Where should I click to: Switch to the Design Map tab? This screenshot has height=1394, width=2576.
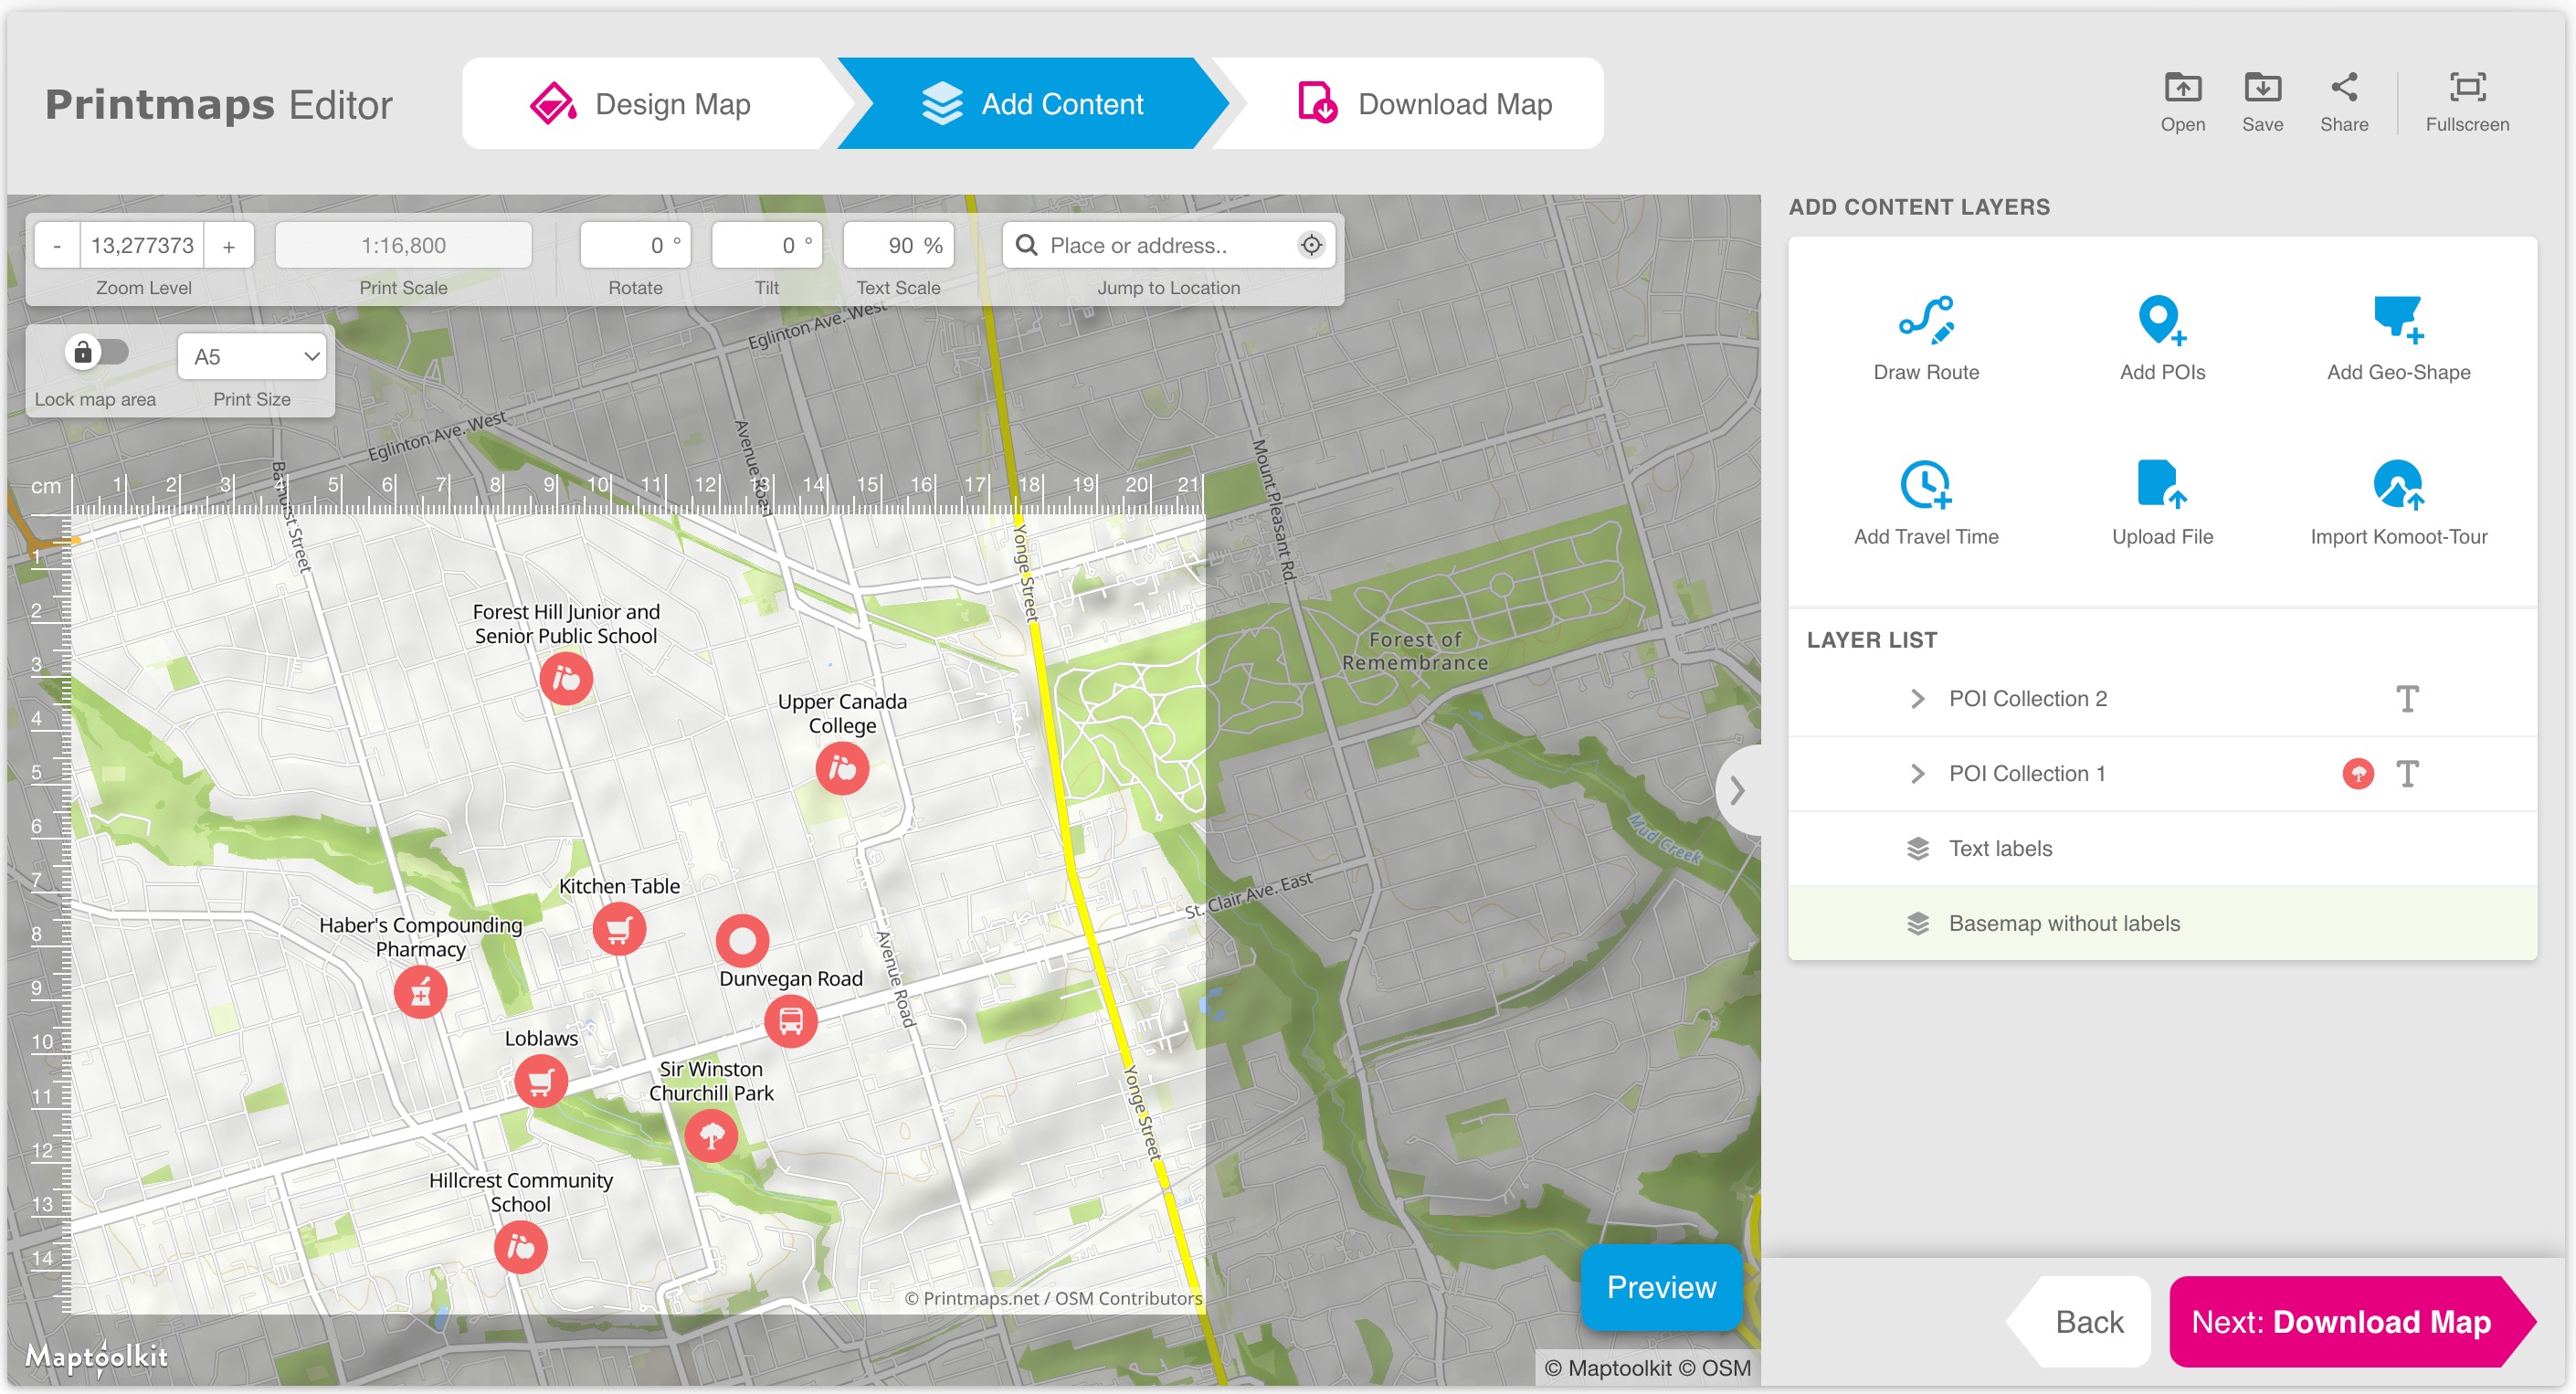[x=641, y=104]
